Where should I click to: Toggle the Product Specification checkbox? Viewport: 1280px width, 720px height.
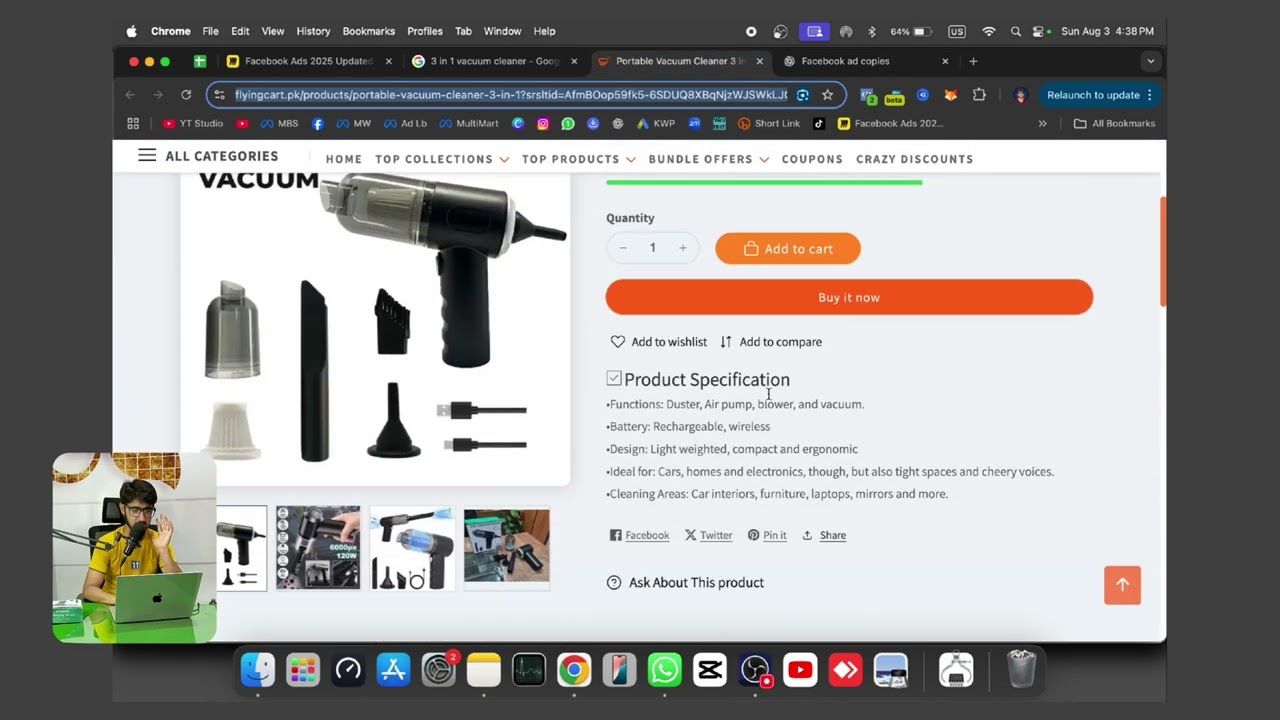(614, 378)
